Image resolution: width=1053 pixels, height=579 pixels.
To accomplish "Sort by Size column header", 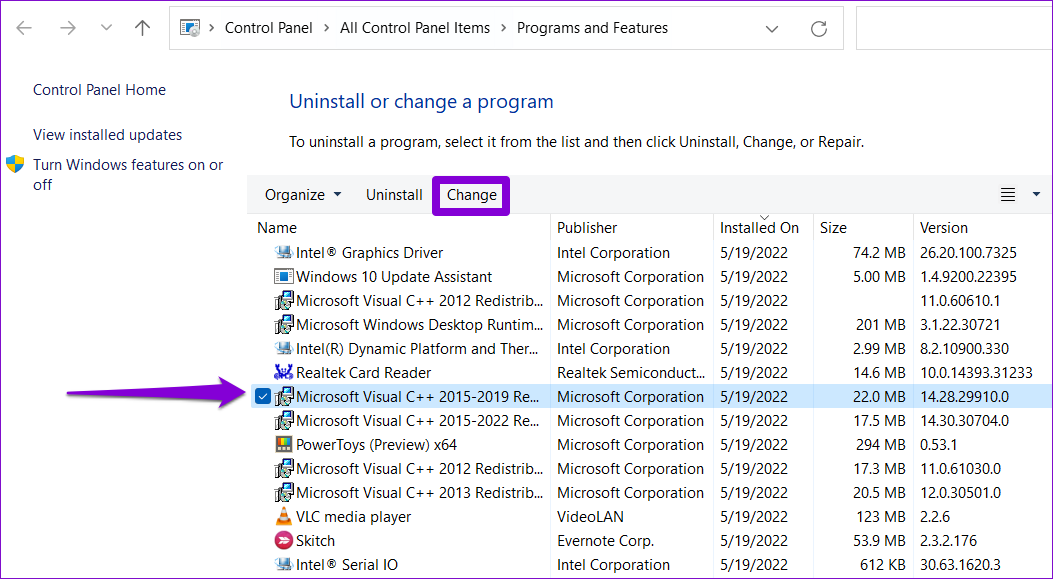I will pos(833,228).
